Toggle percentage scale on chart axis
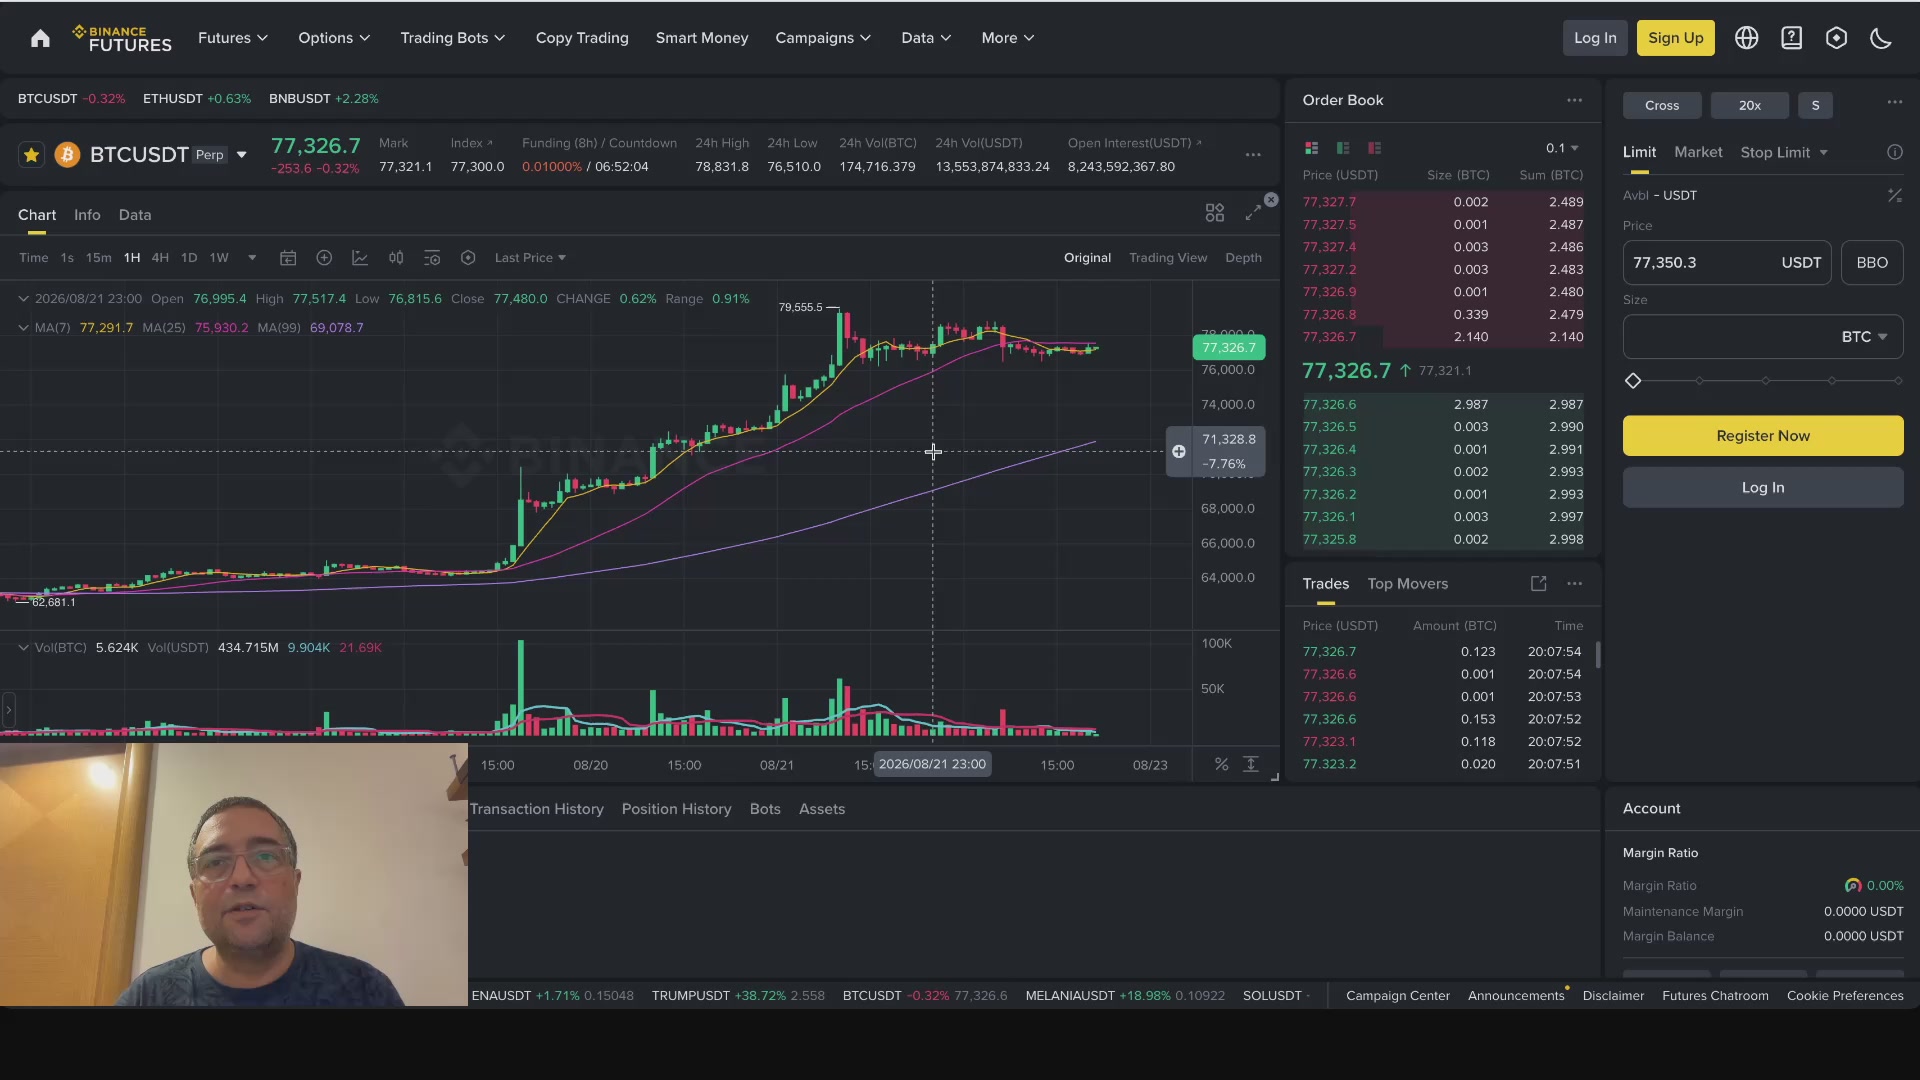Image resolution: width=1920 pixels, height=1080 pixels. point(1221,764)
